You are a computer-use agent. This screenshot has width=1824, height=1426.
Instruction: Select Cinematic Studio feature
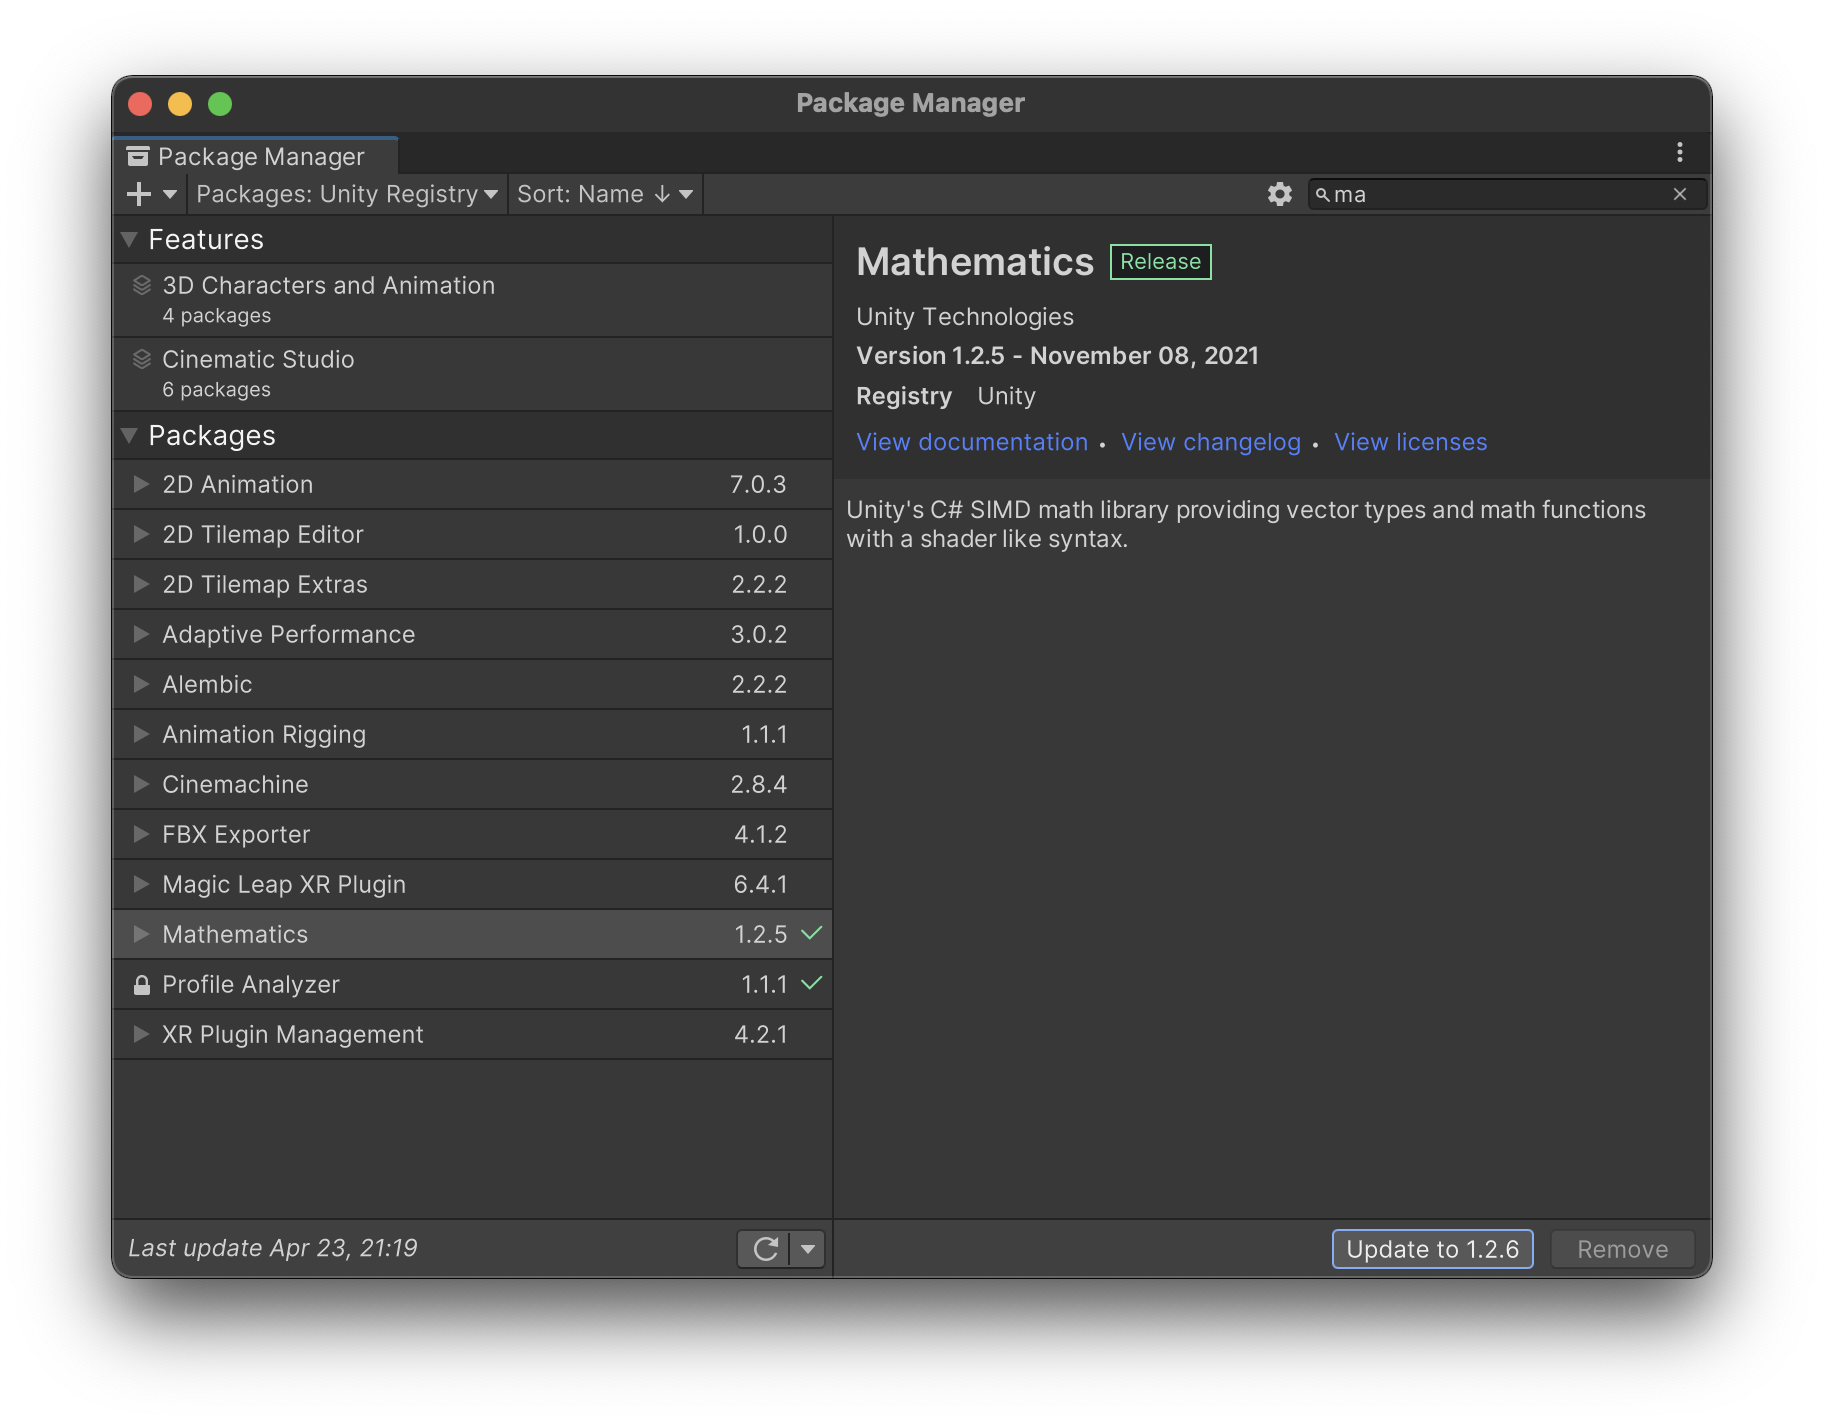pos(473,374)
